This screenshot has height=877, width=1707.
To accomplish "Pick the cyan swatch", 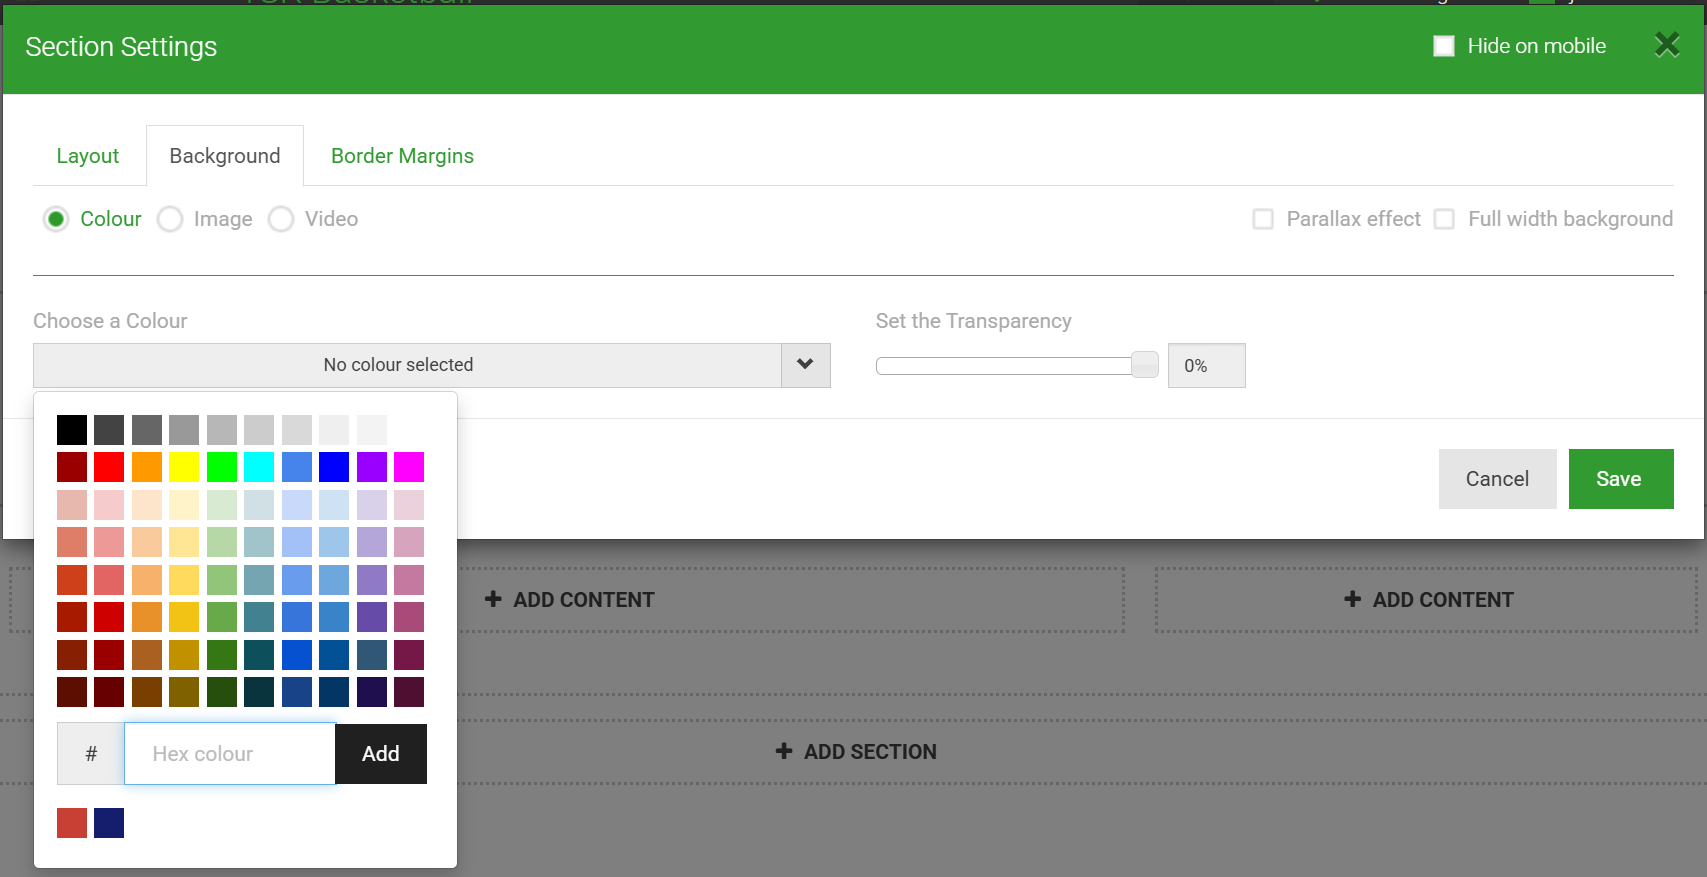I will (x=259, y=467).
